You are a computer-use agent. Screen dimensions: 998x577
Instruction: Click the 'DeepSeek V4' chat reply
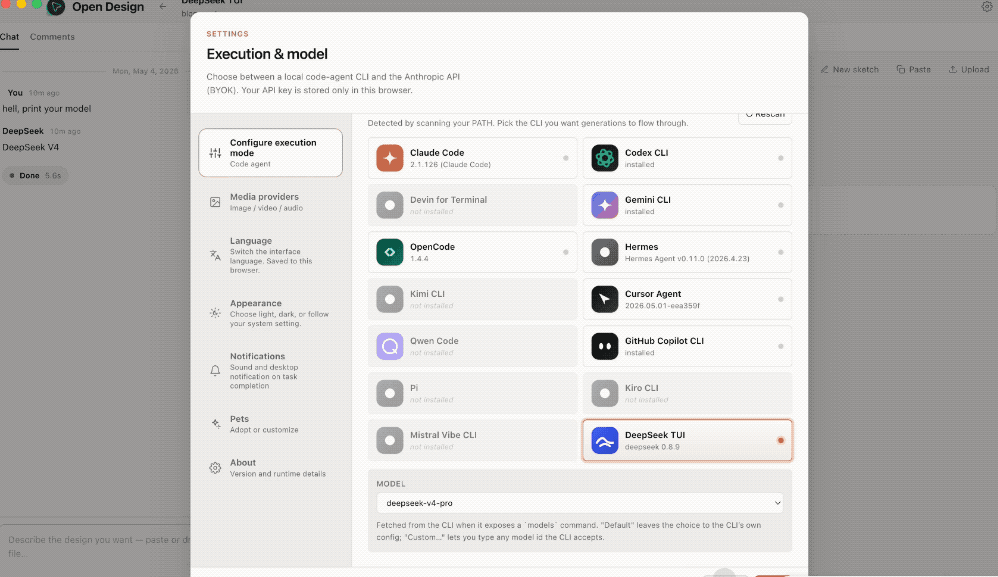coord(31,147)
